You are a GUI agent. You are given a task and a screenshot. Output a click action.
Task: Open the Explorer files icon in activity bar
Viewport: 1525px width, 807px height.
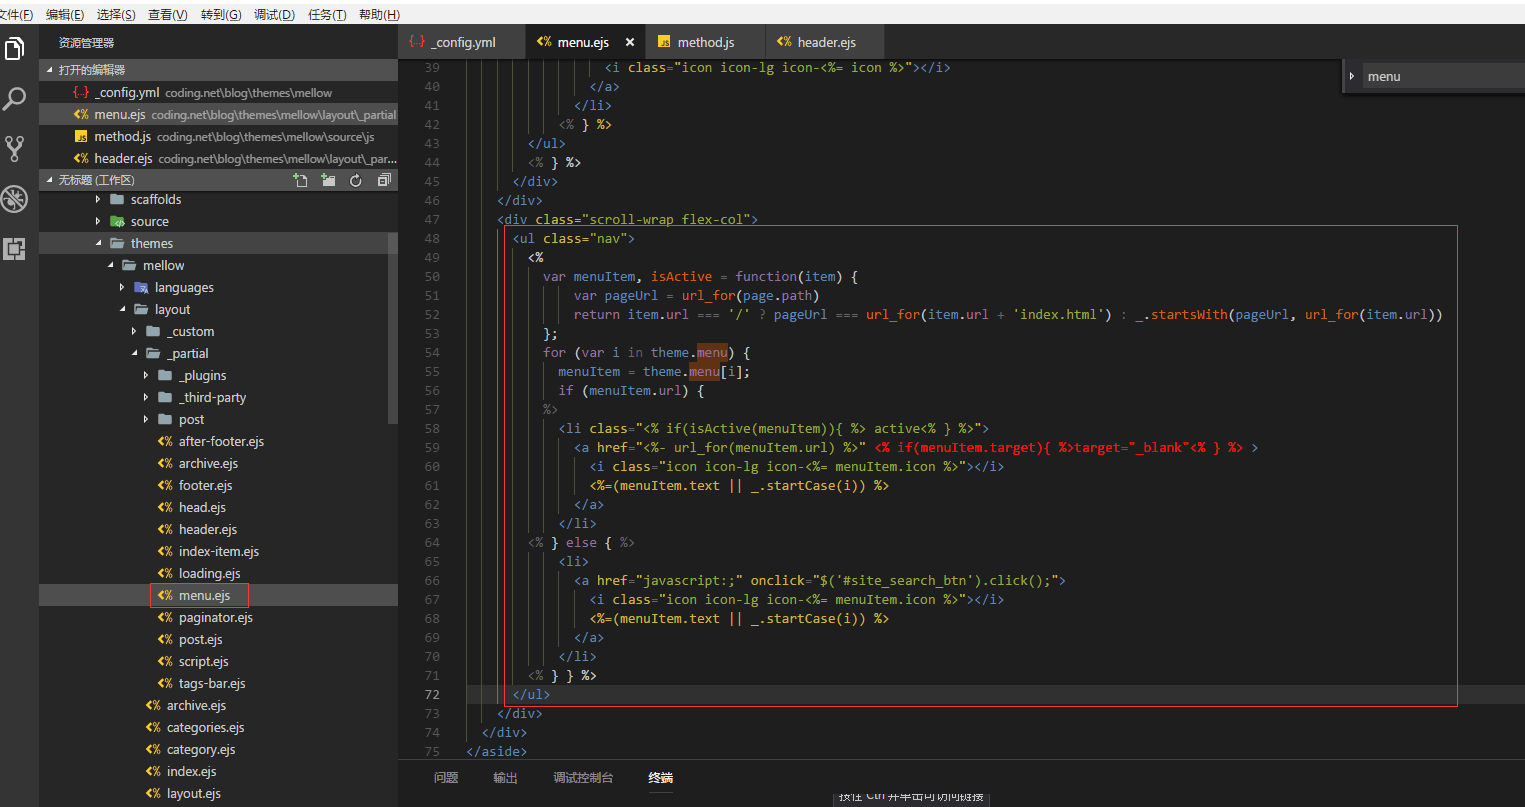click(15, 49)
